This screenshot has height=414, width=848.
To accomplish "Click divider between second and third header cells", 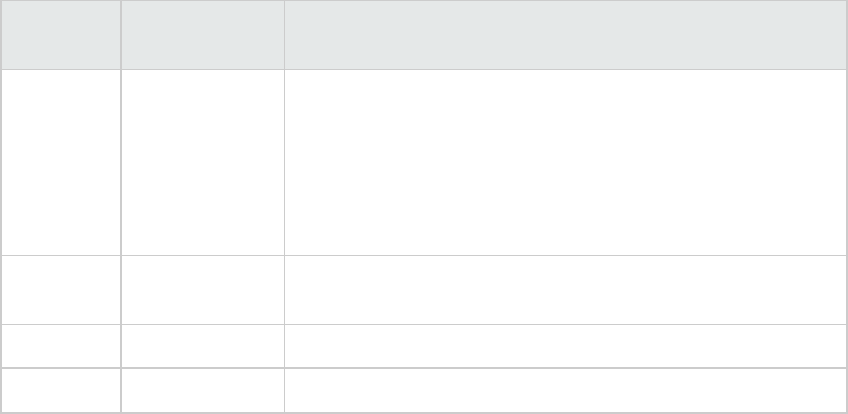I will tap(284, 35).
